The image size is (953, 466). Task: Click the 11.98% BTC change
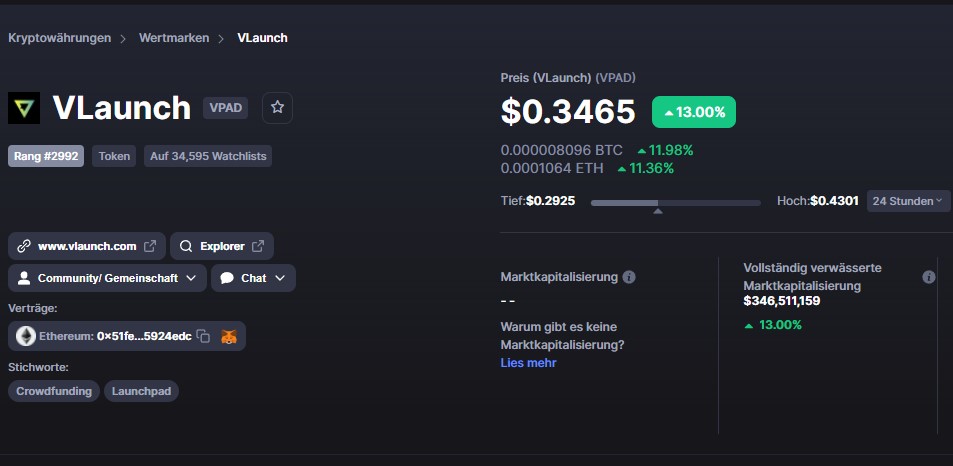(x=665, y=150)
